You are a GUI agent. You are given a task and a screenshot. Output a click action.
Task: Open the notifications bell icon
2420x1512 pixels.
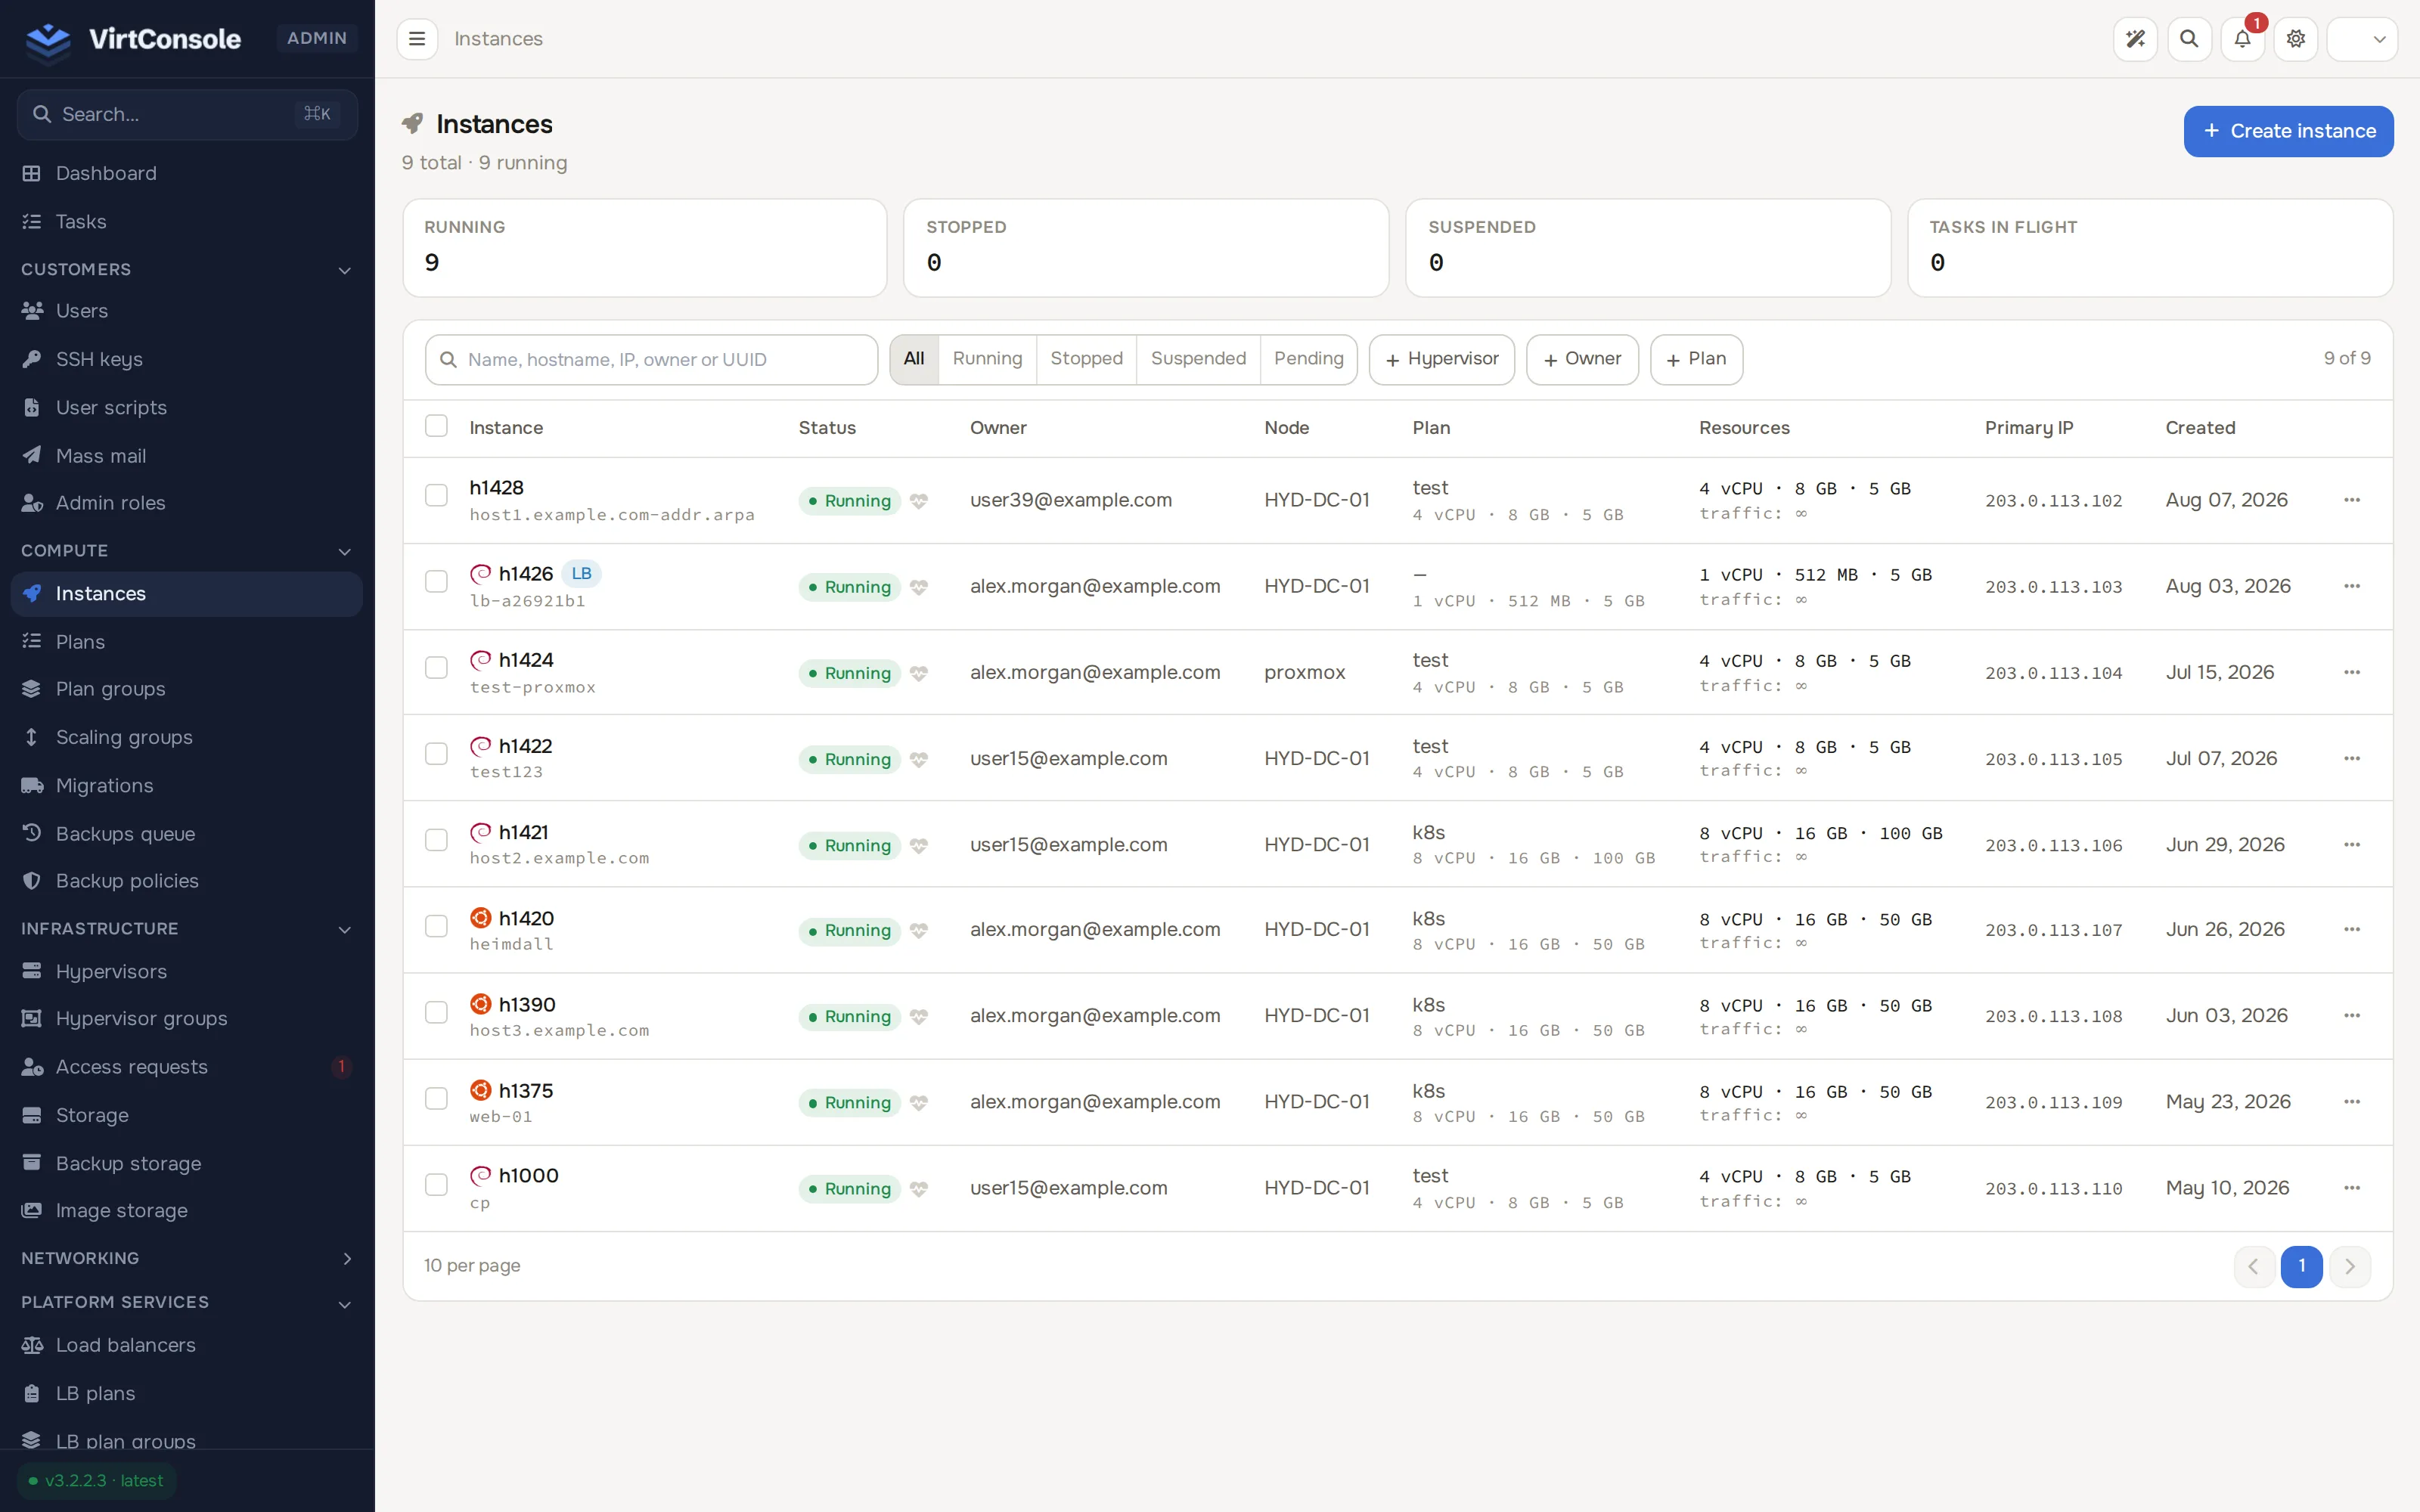coord(2242,39)
